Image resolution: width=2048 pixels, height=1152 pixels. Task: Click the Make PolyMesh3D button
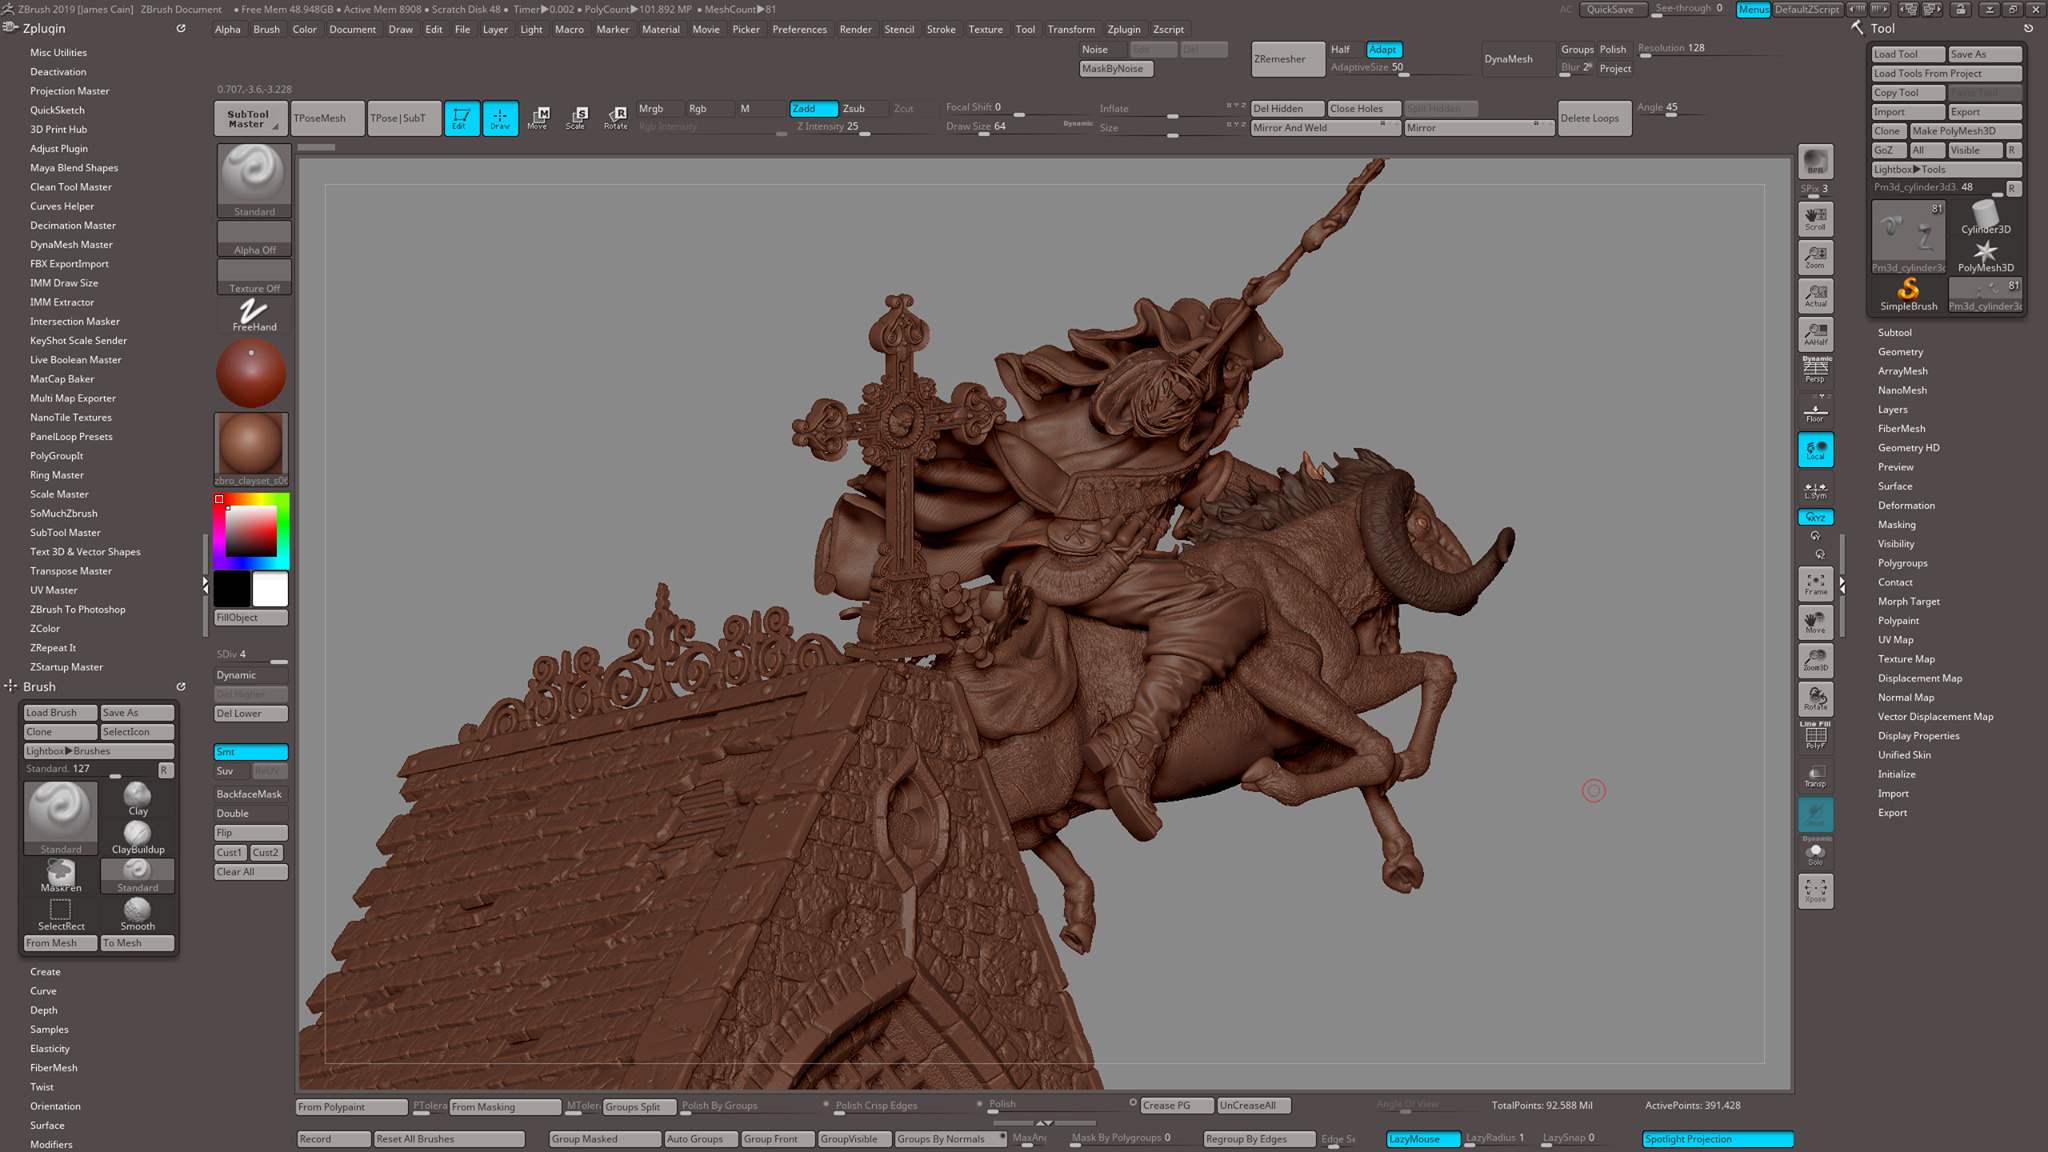point(1965,131)
